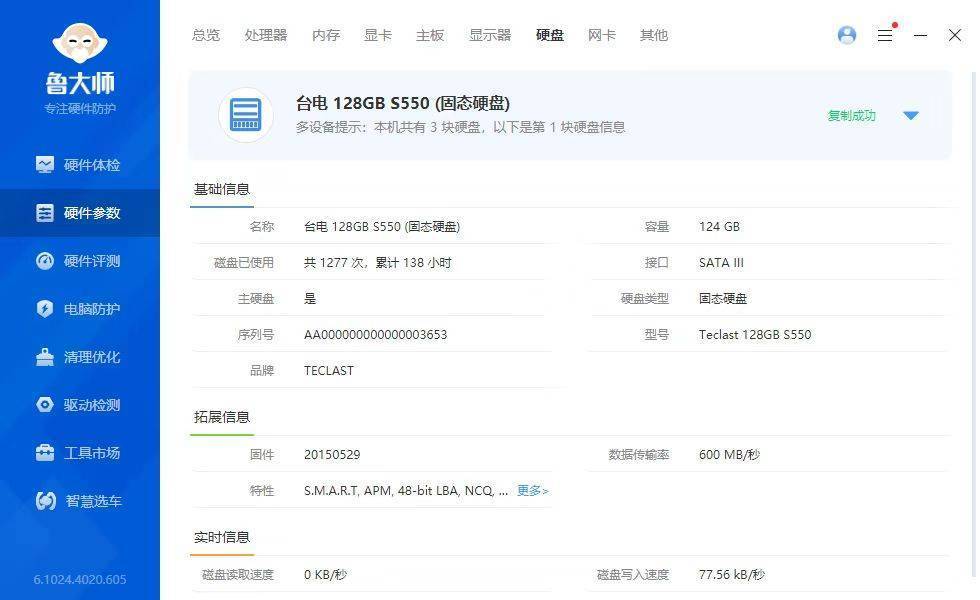
Task: Select the 硬盘 tab
Action: tap(550, 35)
